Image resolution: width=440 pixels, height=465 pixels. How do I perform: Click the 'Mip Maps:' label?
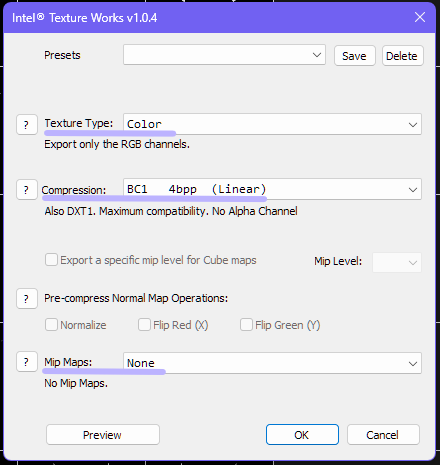68,362
